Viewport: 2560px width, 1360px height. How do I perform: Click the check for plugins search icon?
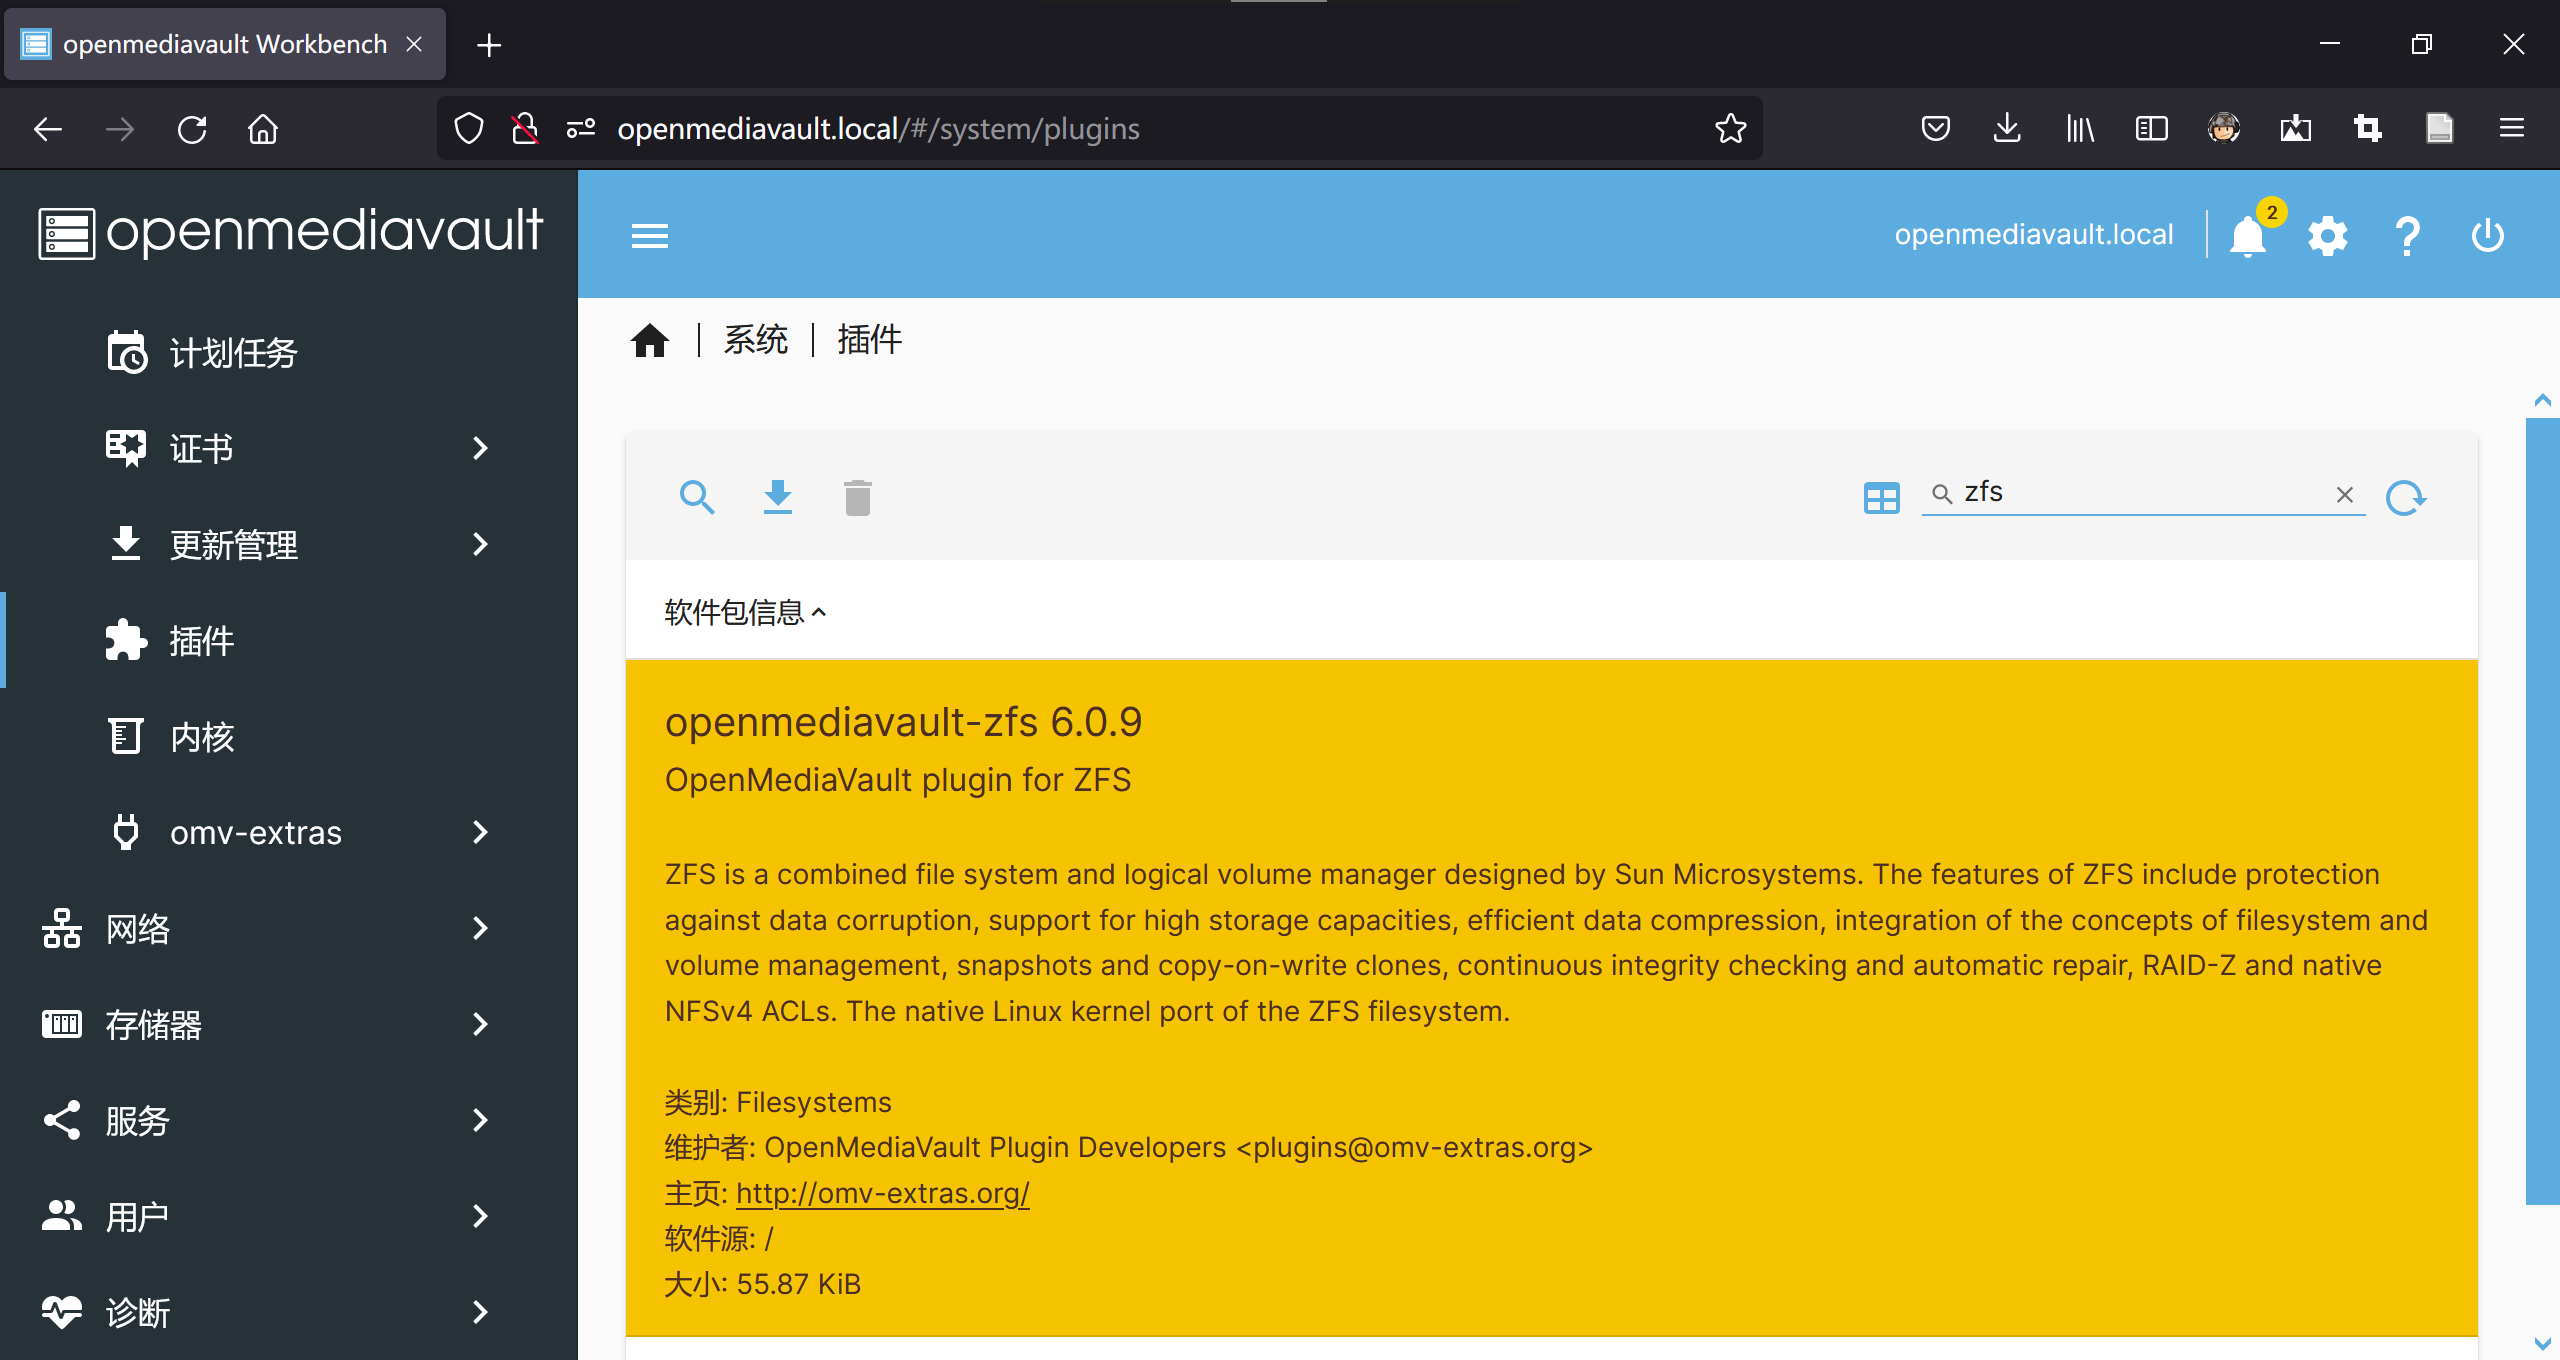pos(697,497)
